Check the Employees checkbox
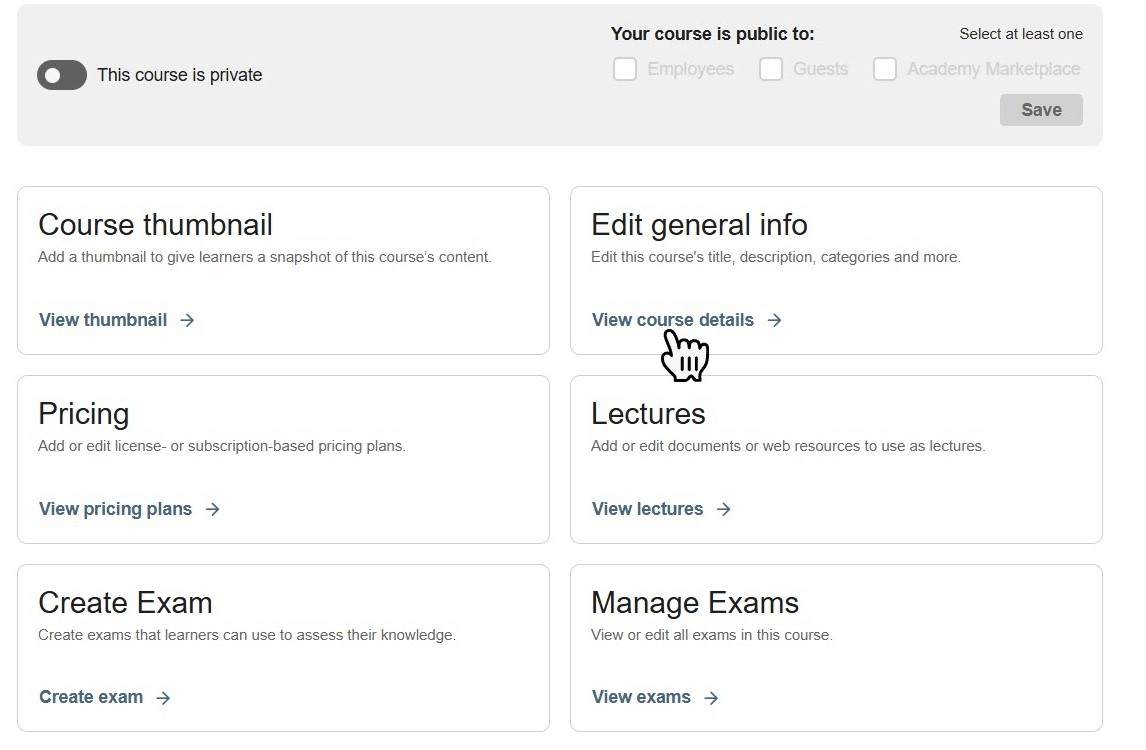Screen dimensions: 1146x750 [x=625, y=69]
